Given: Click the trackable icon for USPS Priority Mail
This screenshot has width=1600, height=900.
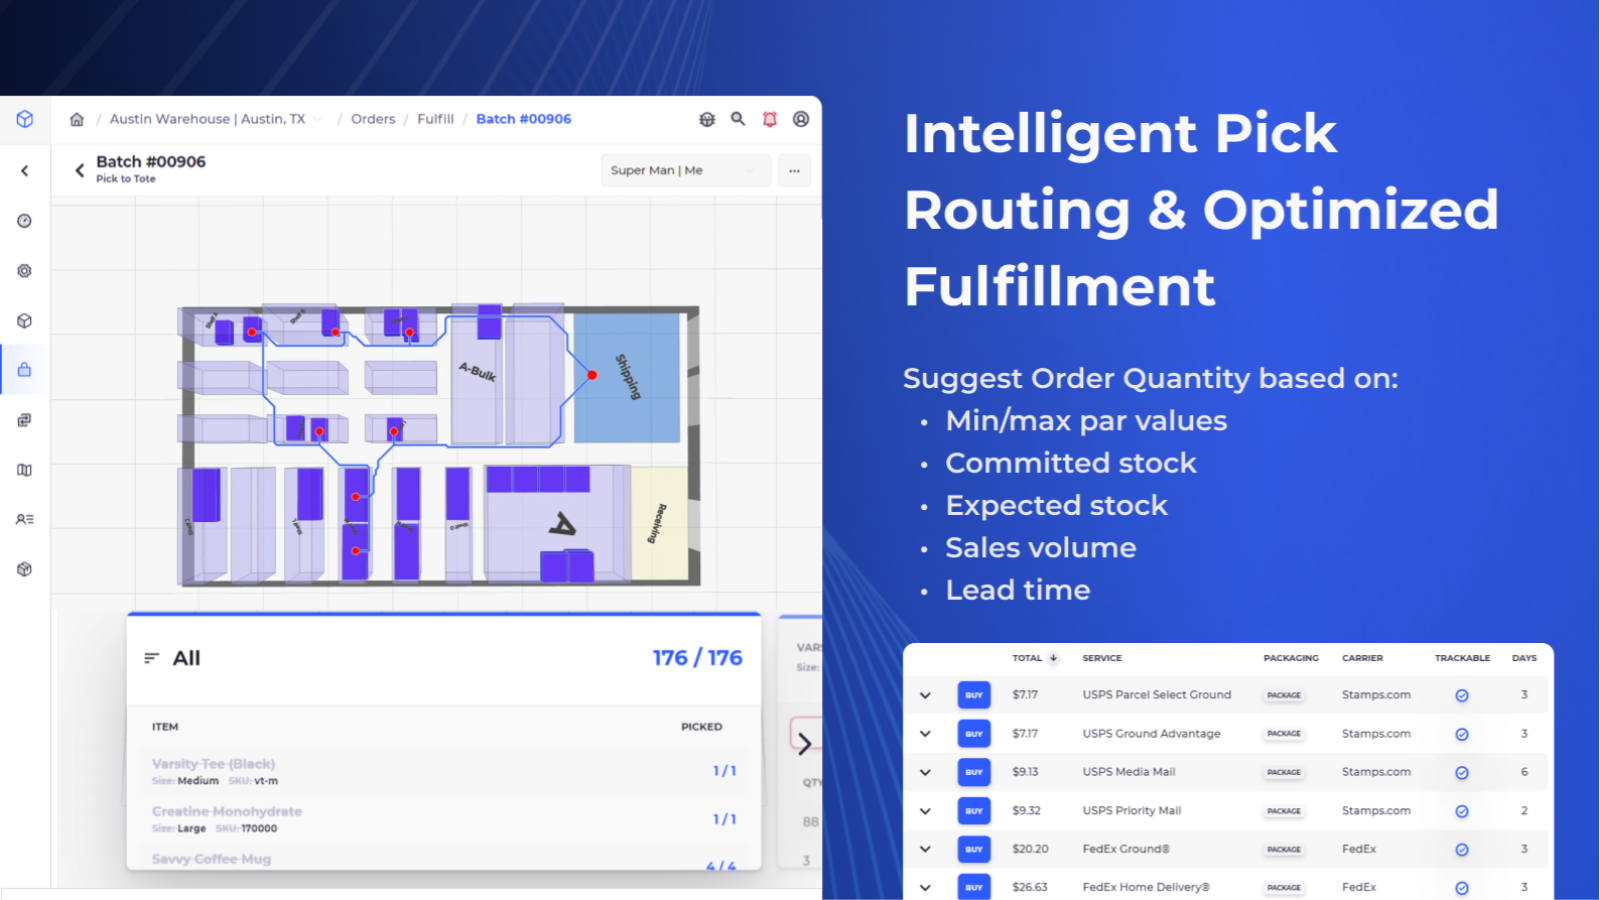Looking at the screenshot, I should 1461,810.
